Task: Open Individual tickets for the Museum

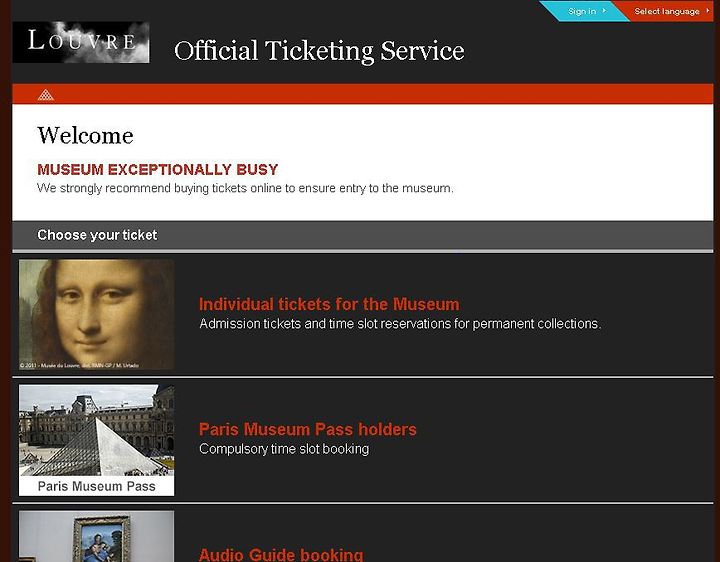Action: pos(329,304)
